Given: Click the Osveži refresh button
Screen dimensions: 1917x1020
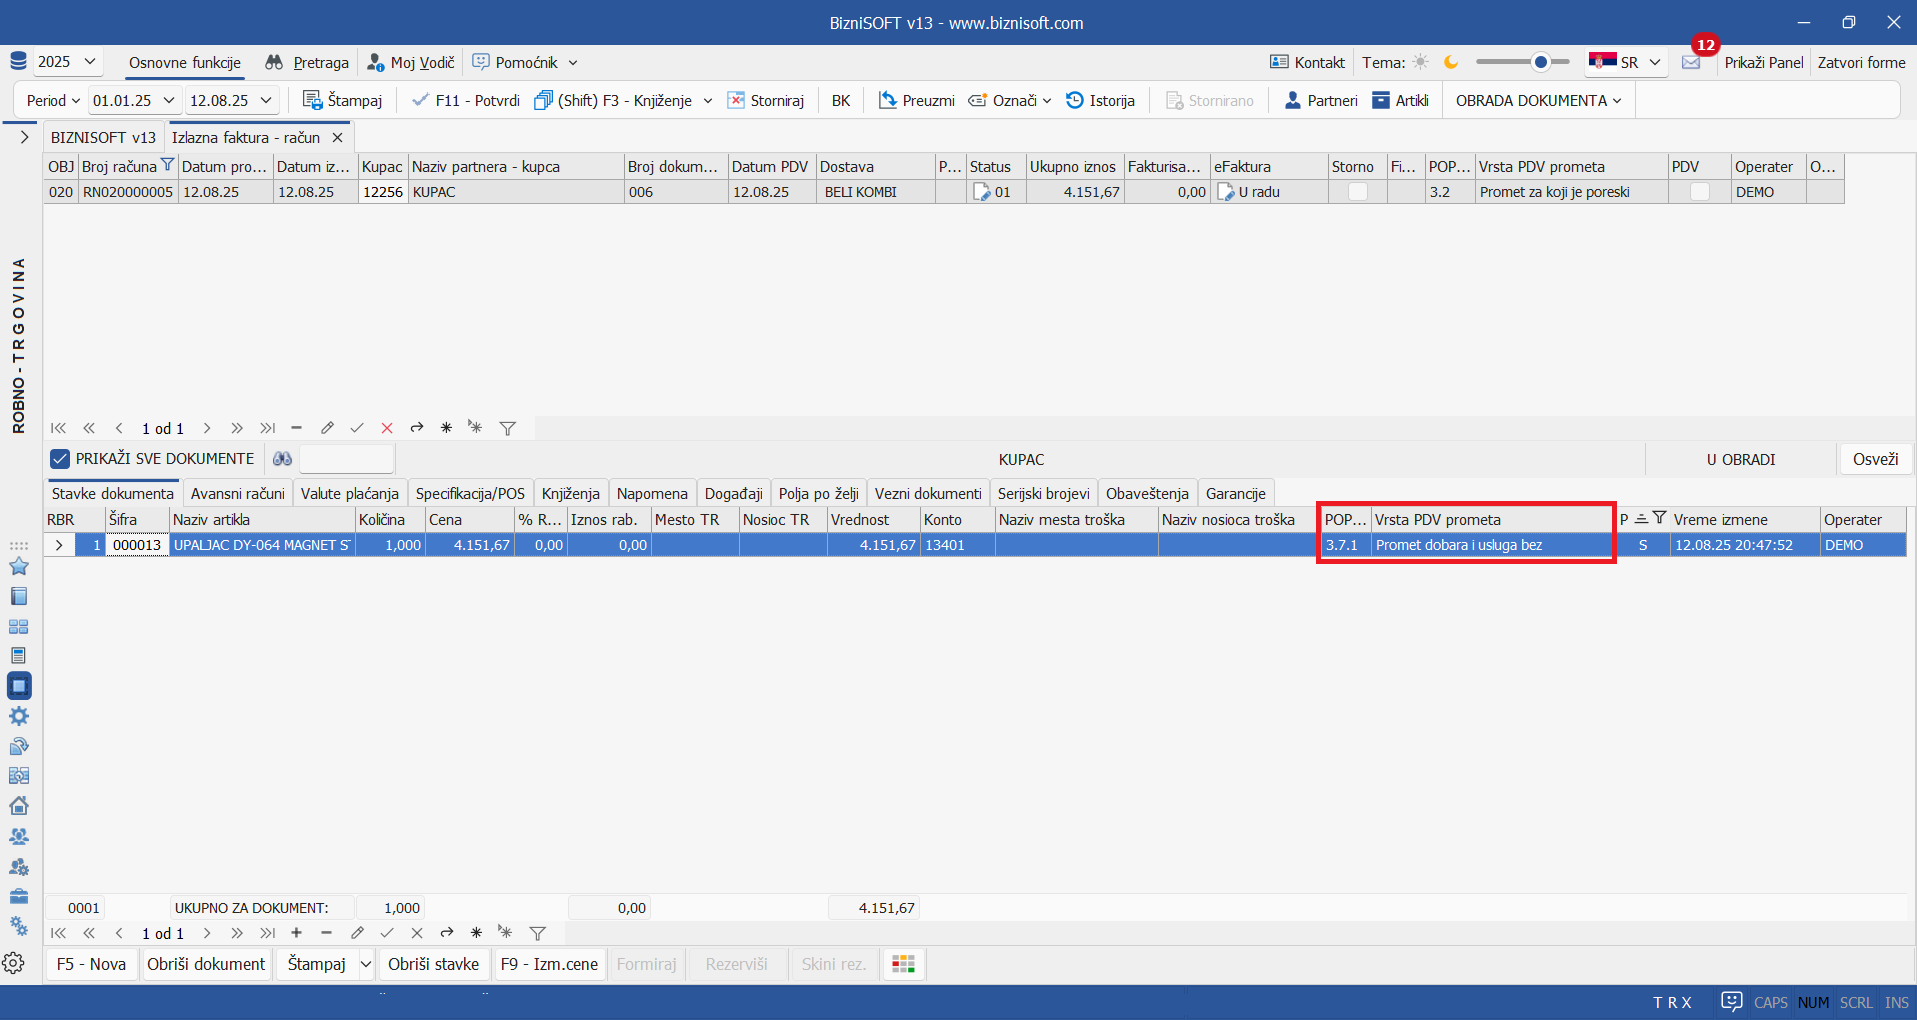Looking at the screenshot, I should coord(1875,459).
